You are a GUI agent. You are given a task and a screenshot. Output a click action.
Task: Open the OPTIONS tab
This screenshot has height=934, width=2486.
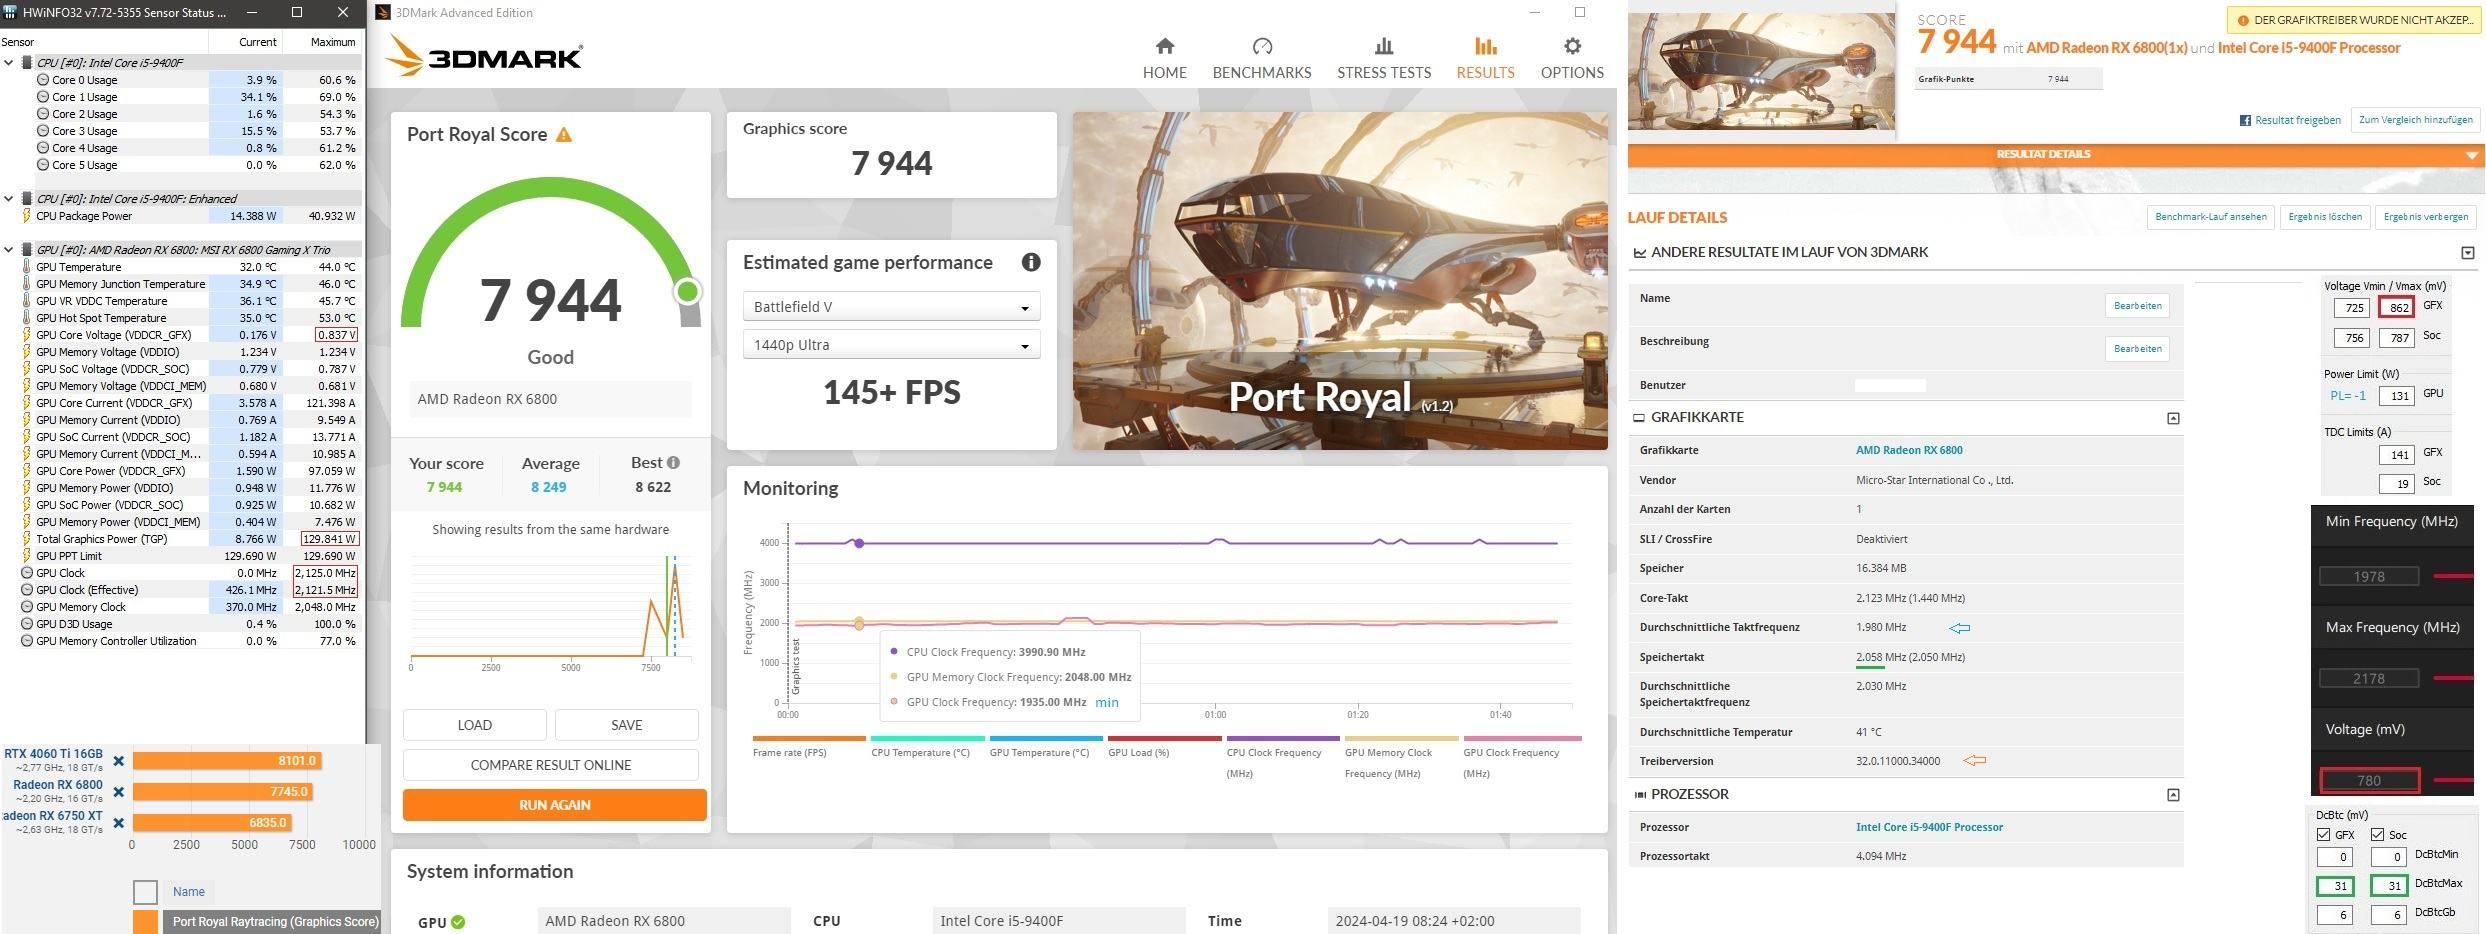point(1572,59)
